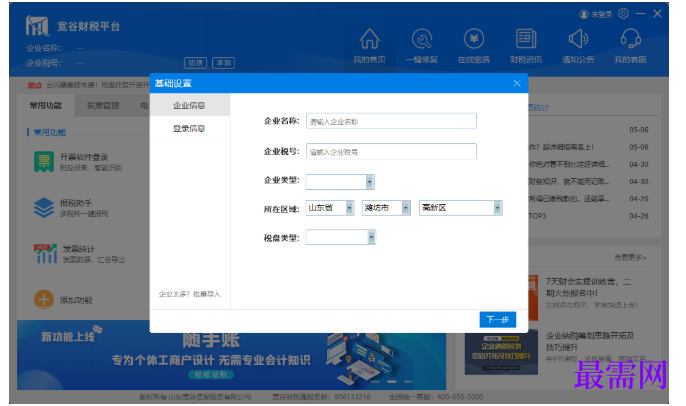Open 企业纳税筹划 course thumbnail
The width and height of the screenshot is (686, 406).
[x=501, y=354]
